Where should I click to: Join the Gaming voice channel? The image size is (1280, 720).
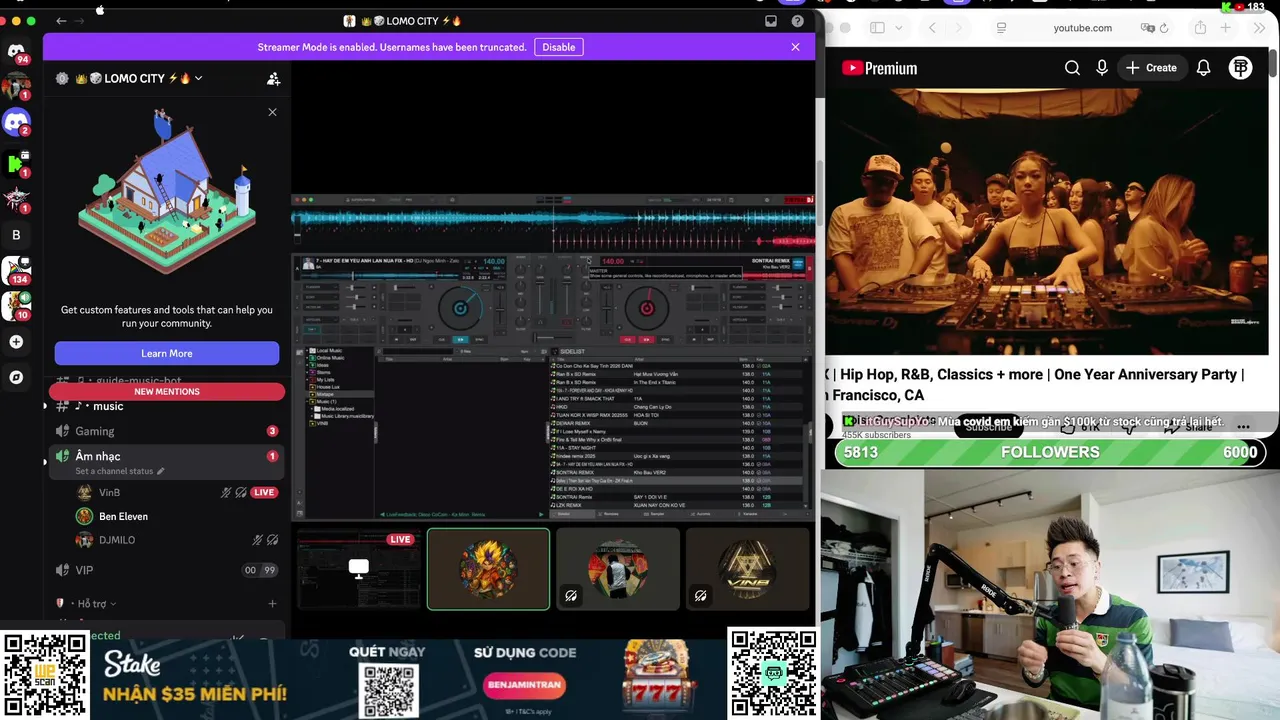(x=165, y=431)
